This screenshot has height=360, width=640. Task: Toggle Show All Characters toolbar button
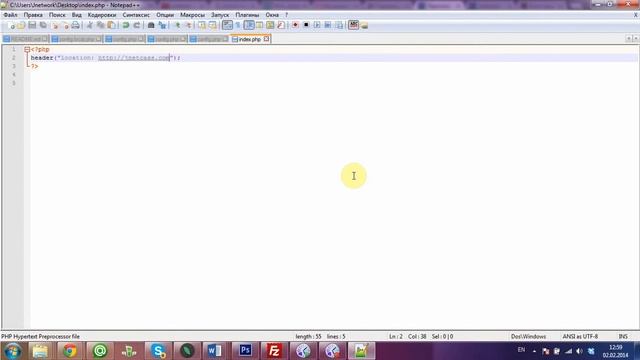click(238, 25)
